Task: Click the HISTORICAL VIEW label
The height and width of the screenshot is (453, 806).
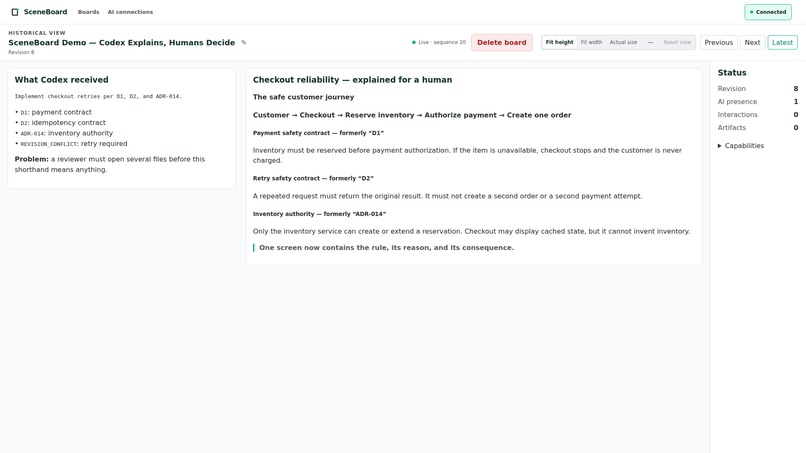Action: tap(36, 33)
